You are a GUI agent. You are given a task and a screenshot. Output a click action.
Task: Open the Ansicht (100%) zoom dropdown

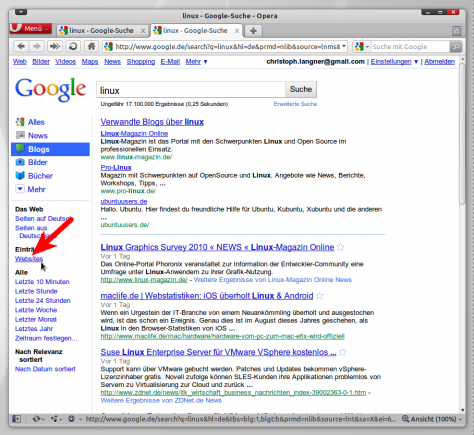431,419
